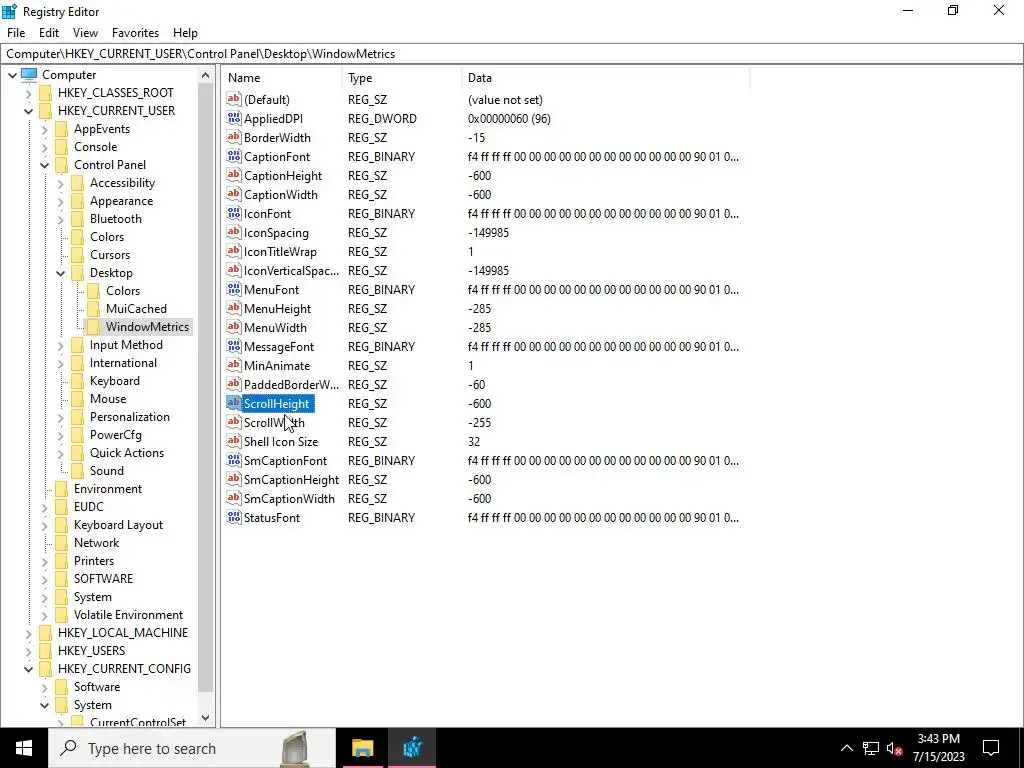Select the IconVerticalSpac... value name

pyautogui.click(x=291, y=270)
